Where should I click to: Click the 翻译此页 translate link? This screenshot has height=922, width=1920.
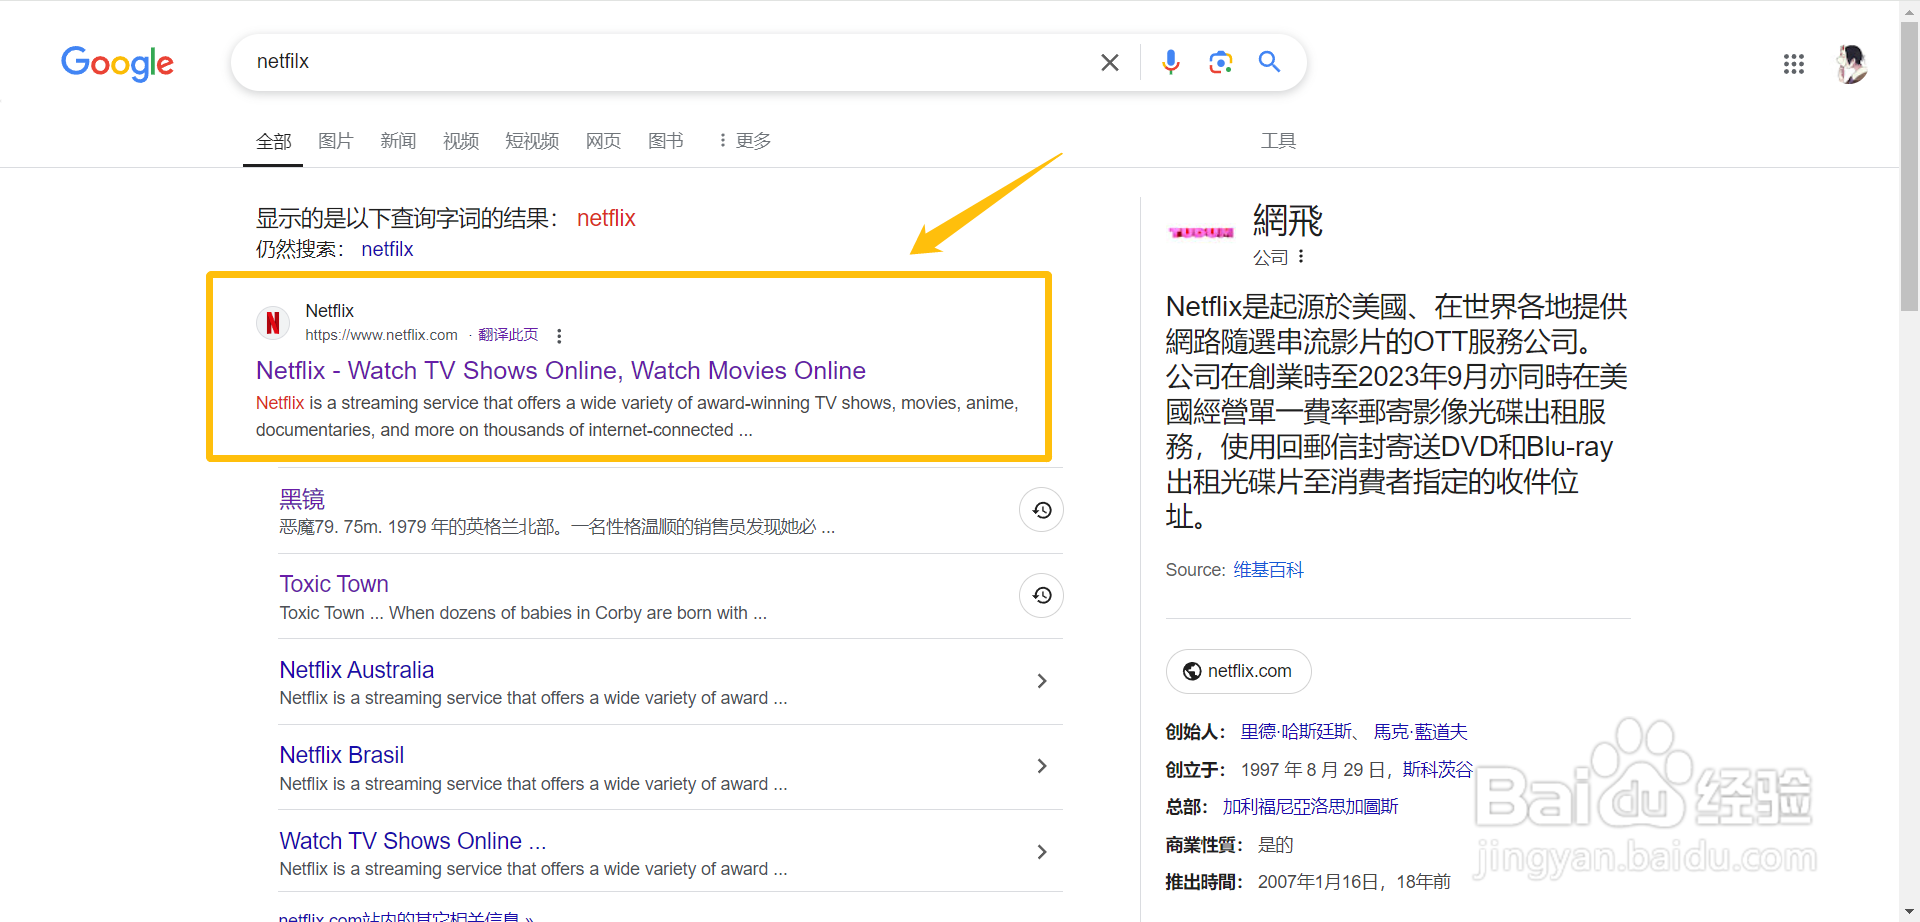508,335
